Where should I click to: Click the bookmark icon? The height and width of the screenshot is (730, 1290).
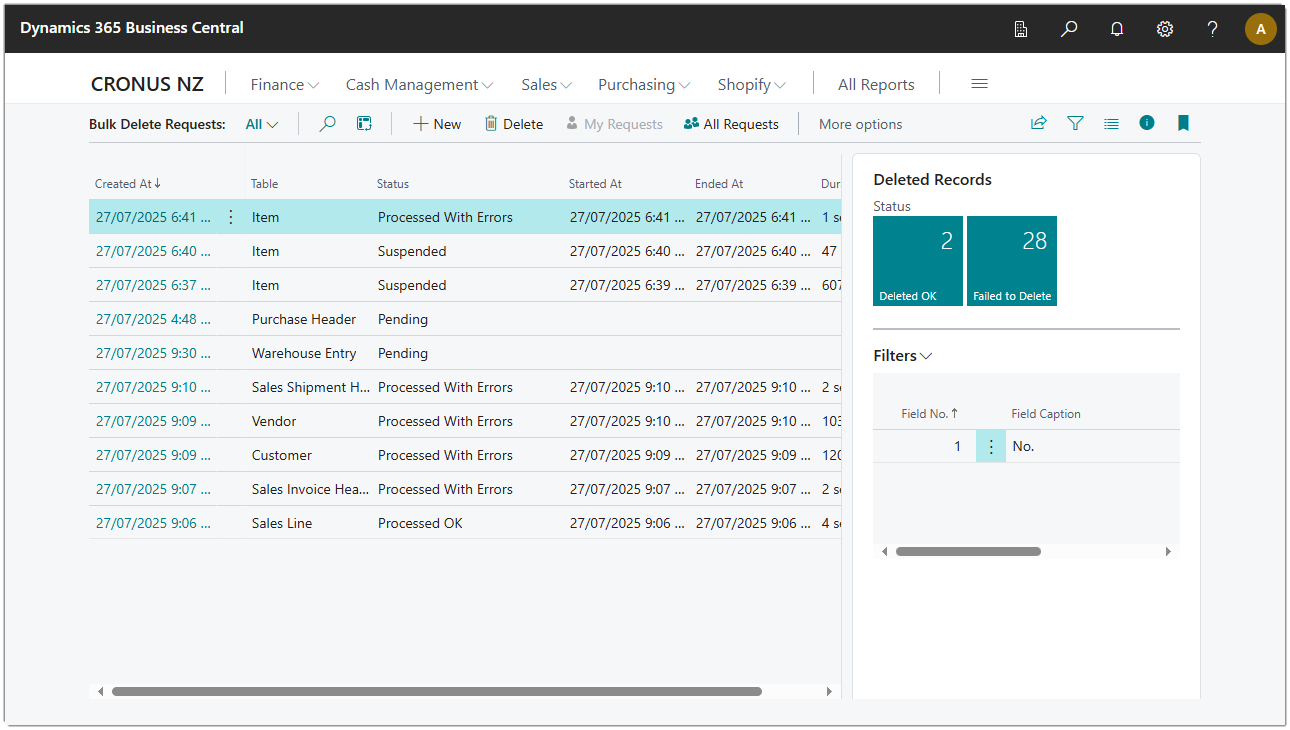point(1183,123)
